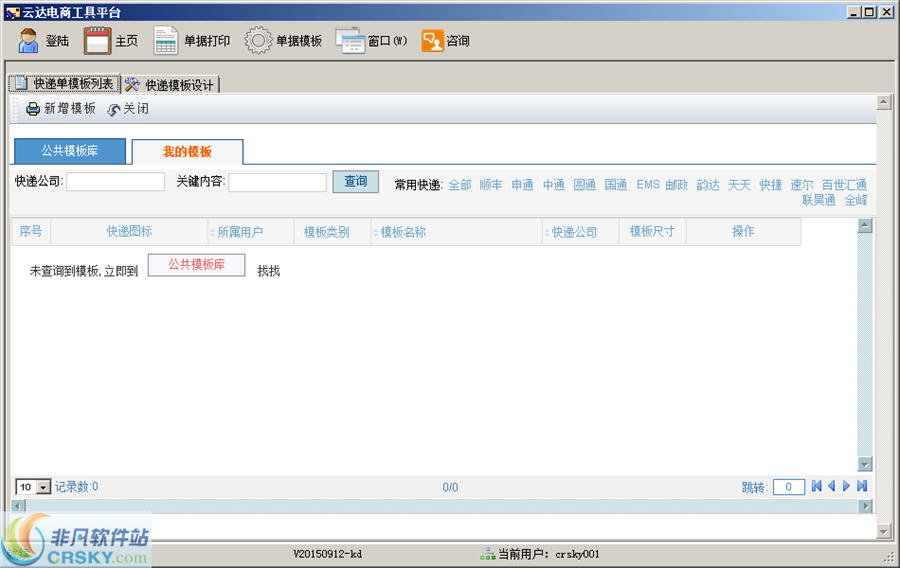Viewport: 900px width, 568px height.
Task: Filter by 中通 courier link
Action: [x=553, y=185]
